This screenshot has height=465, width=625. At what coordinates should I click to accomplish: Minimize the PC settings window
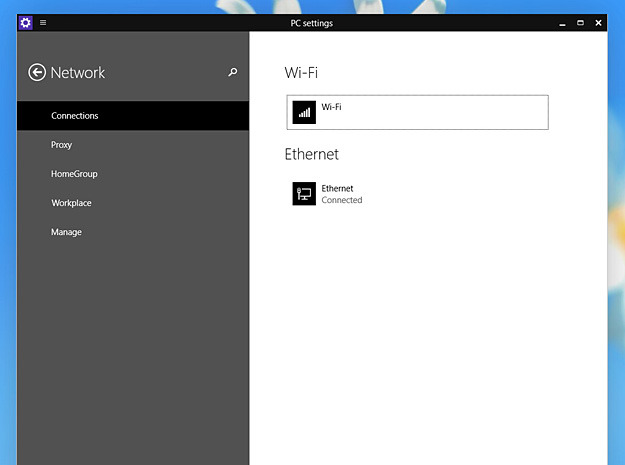[562, 23]
